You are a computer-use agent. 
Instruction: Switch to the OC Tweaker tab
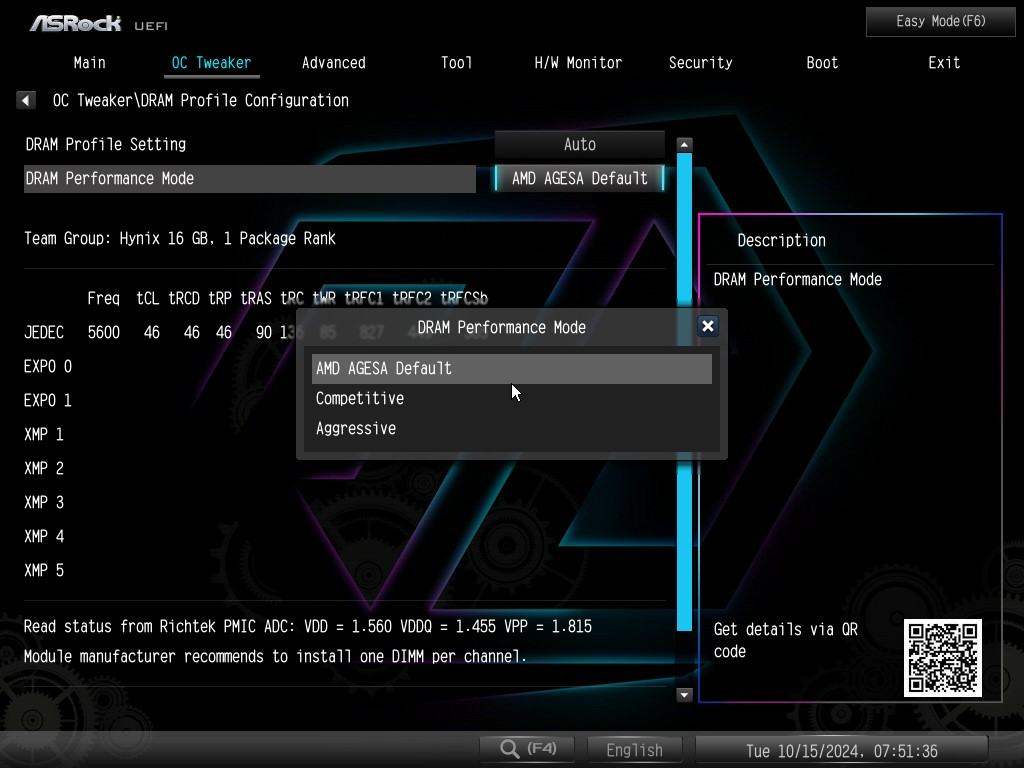[x=211, y=63]
